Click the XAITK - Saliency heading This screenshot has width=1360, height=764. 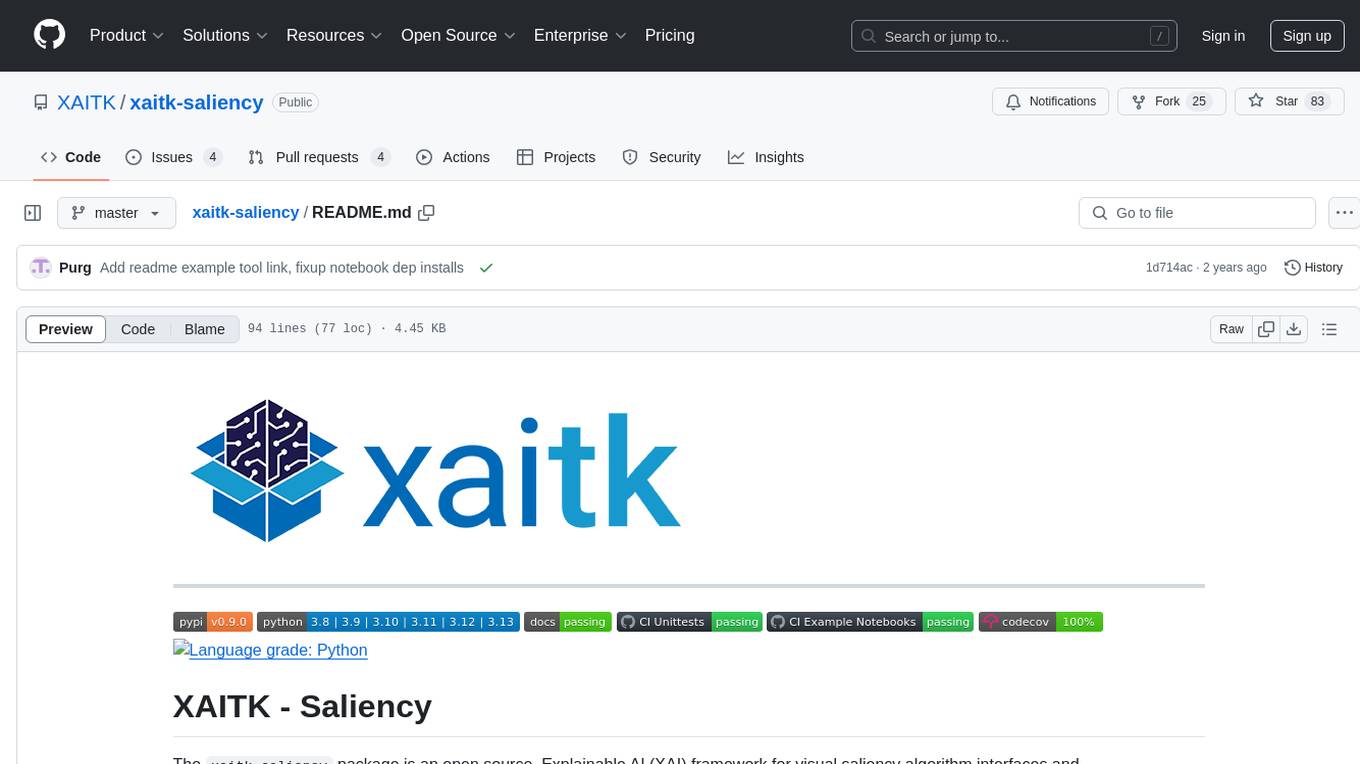302,706
